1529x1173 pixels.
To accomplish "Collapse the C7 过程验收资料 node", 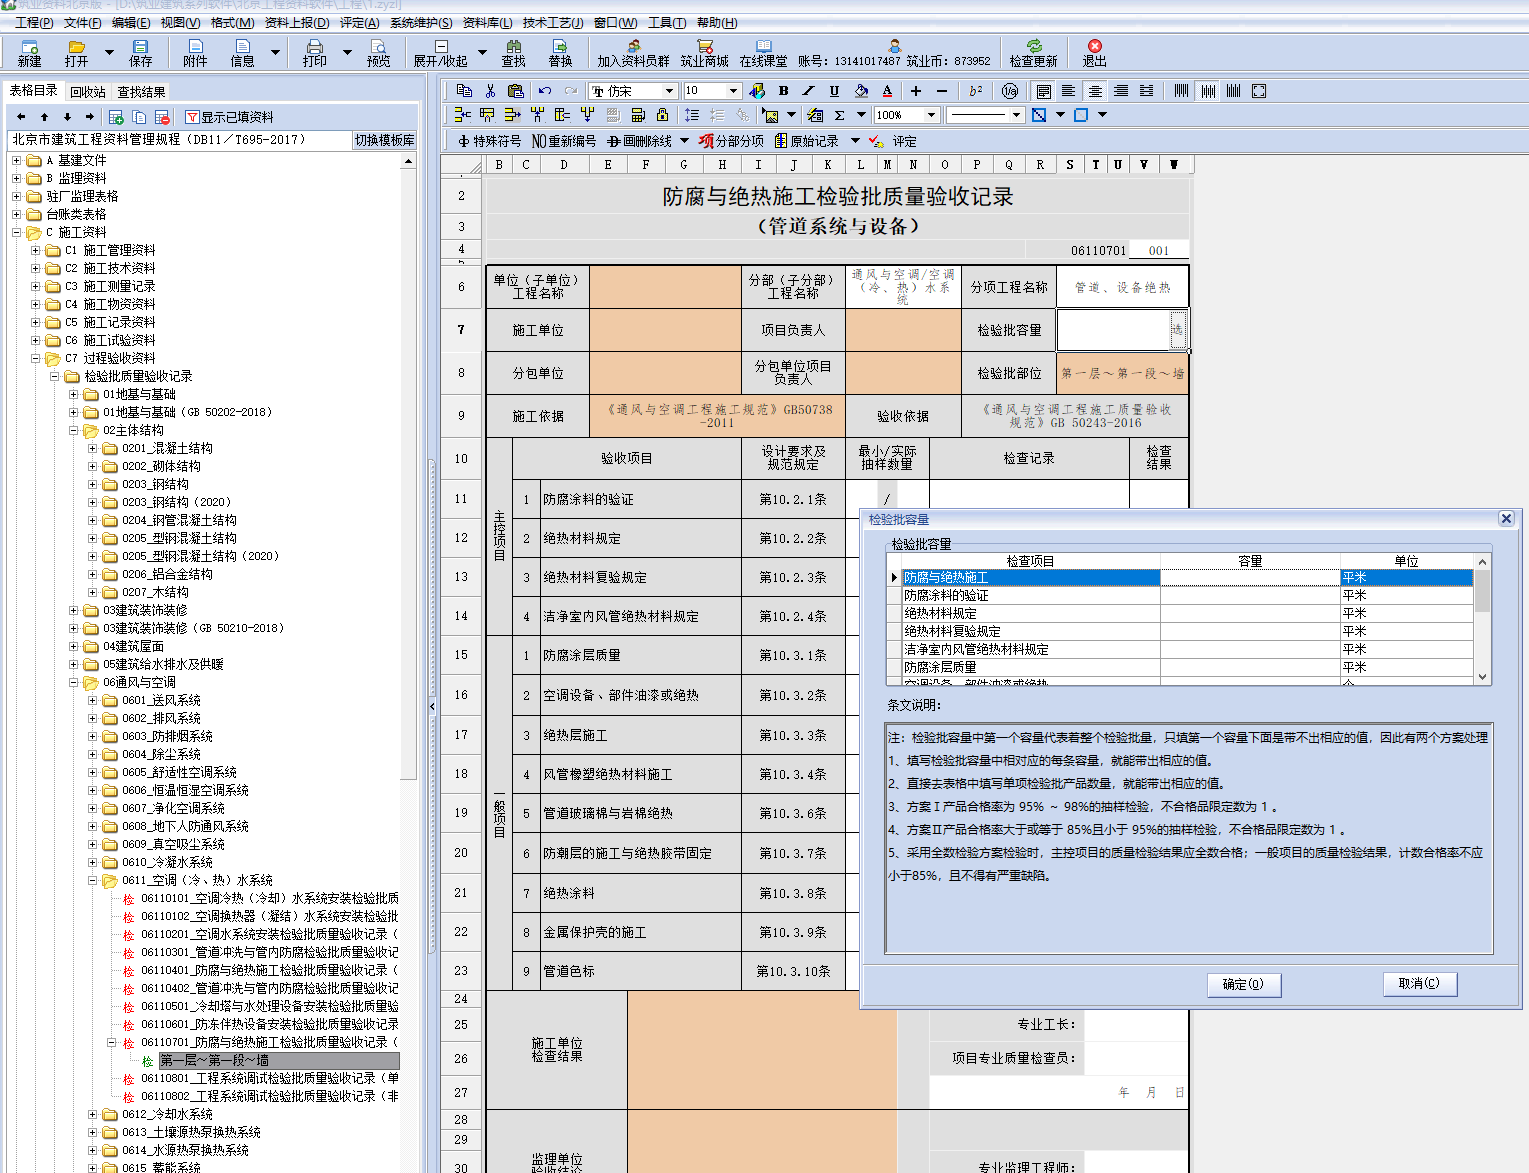I will click(35, 358).
